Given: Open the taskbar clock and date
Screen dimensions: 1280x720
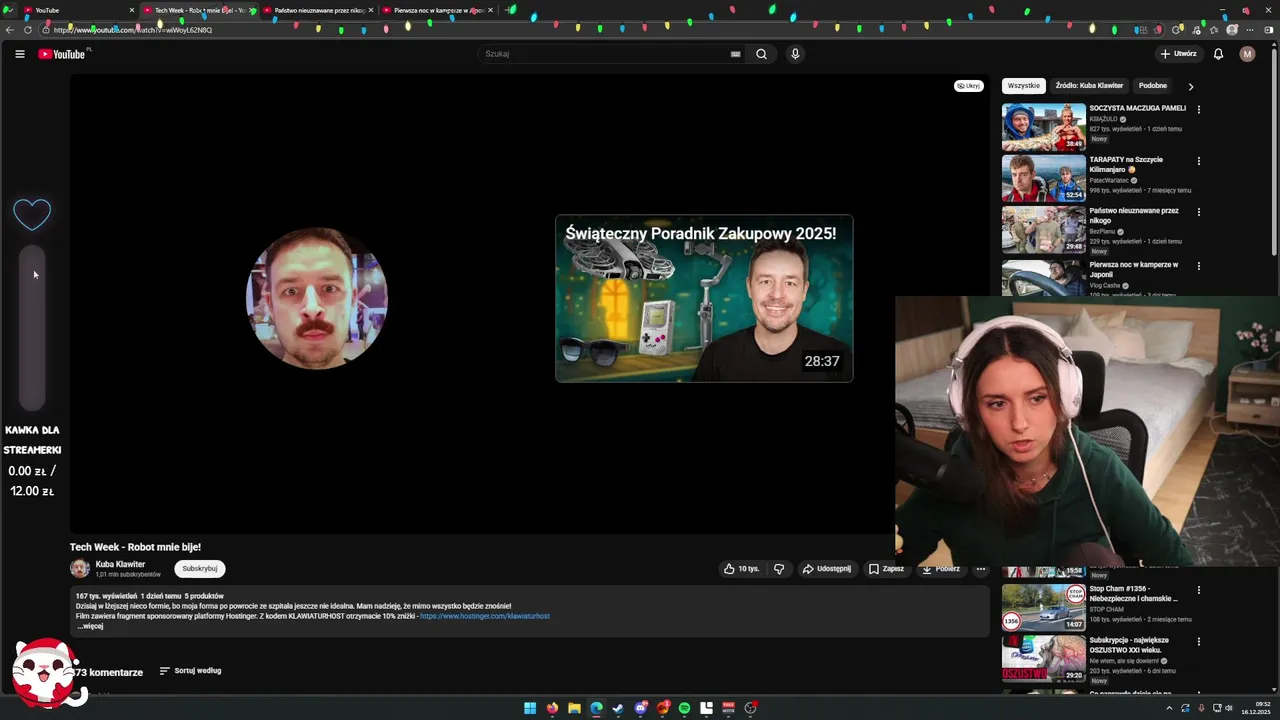Looking at the screenshot, I should 1256,708.
